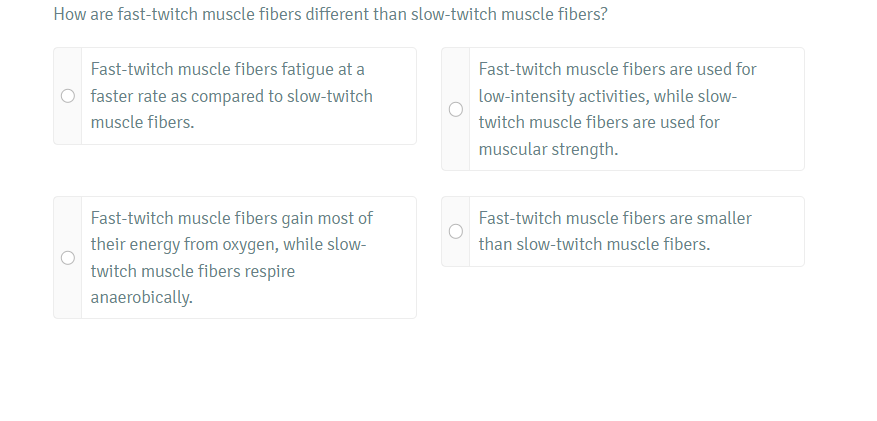The width and height of the screenshot is (877, 421).
Task: Click the question text about fast-twitch muscle fibers
Action: coord(330,16)
